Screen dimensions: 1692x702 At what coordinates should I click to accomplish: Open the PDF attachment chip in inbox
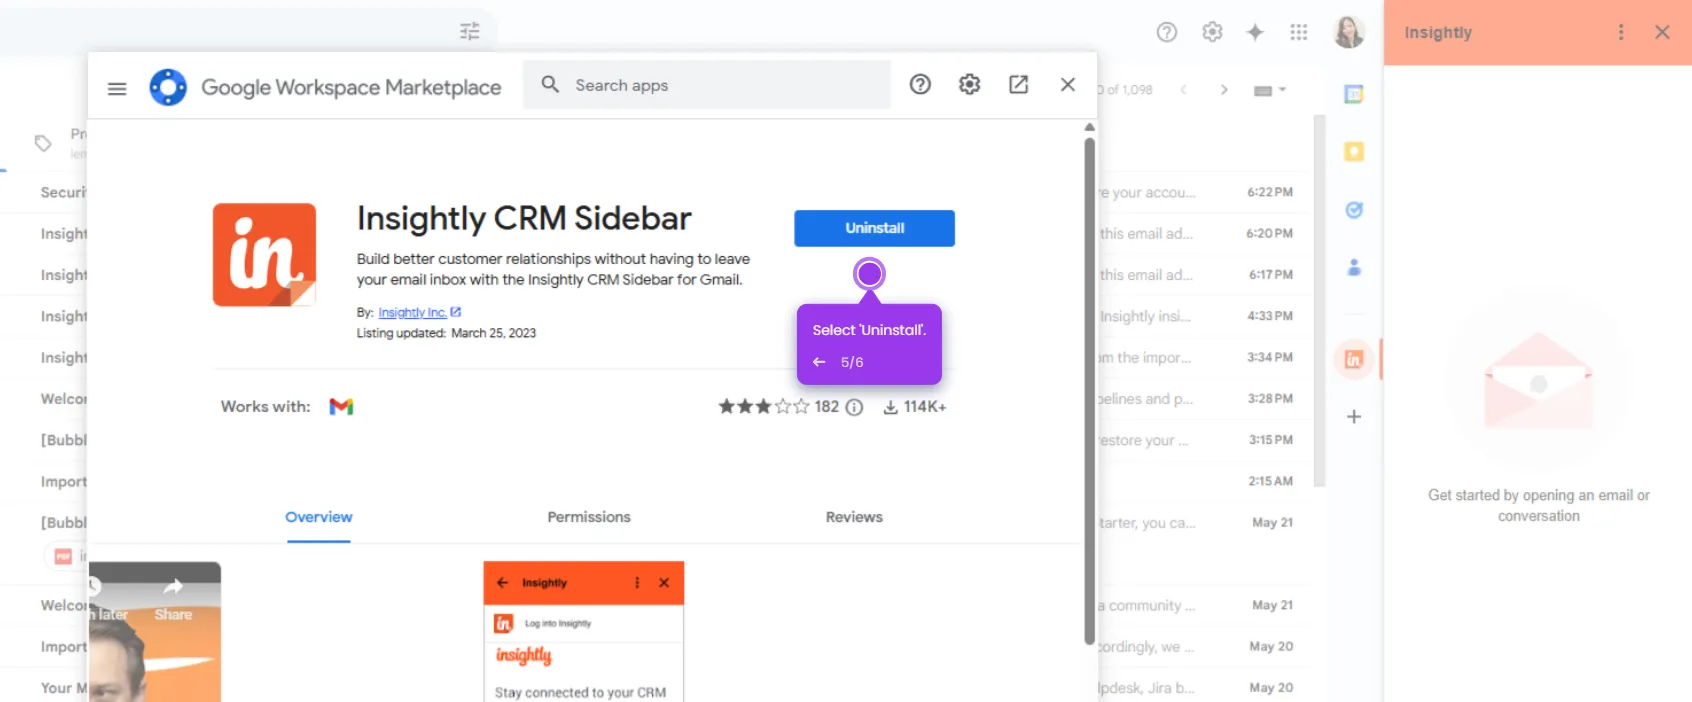pos(66,556)
